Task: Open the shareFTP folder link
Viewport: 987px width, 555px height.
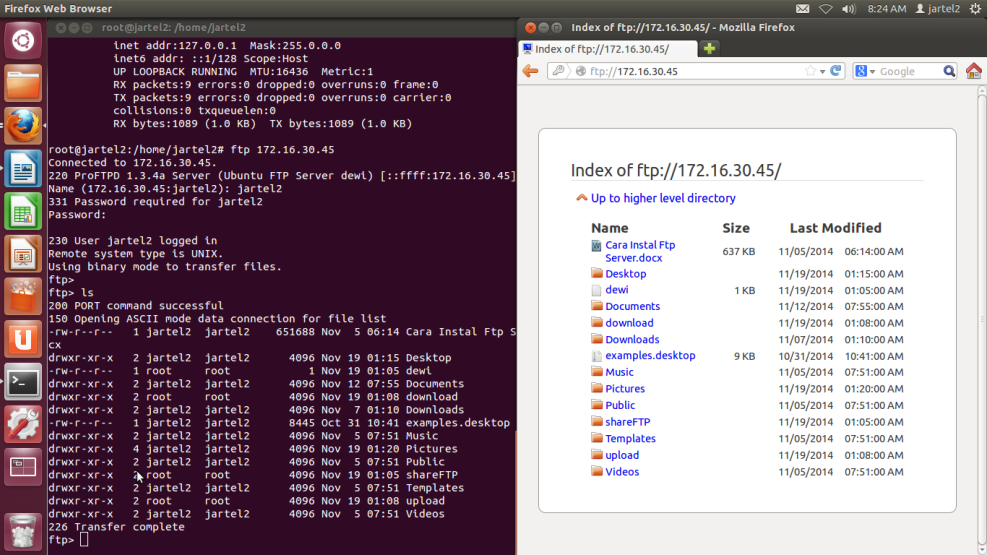Action: (627, 422)
